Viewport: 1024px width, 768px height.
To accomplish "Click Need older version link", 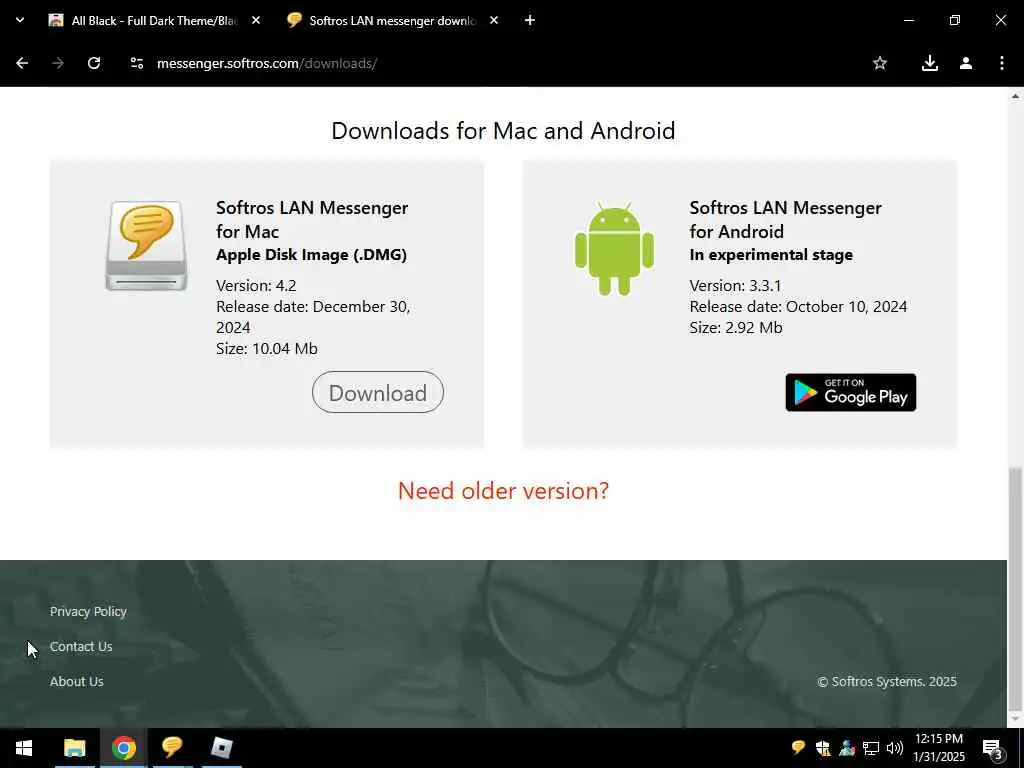I will (x=503, y=490).
